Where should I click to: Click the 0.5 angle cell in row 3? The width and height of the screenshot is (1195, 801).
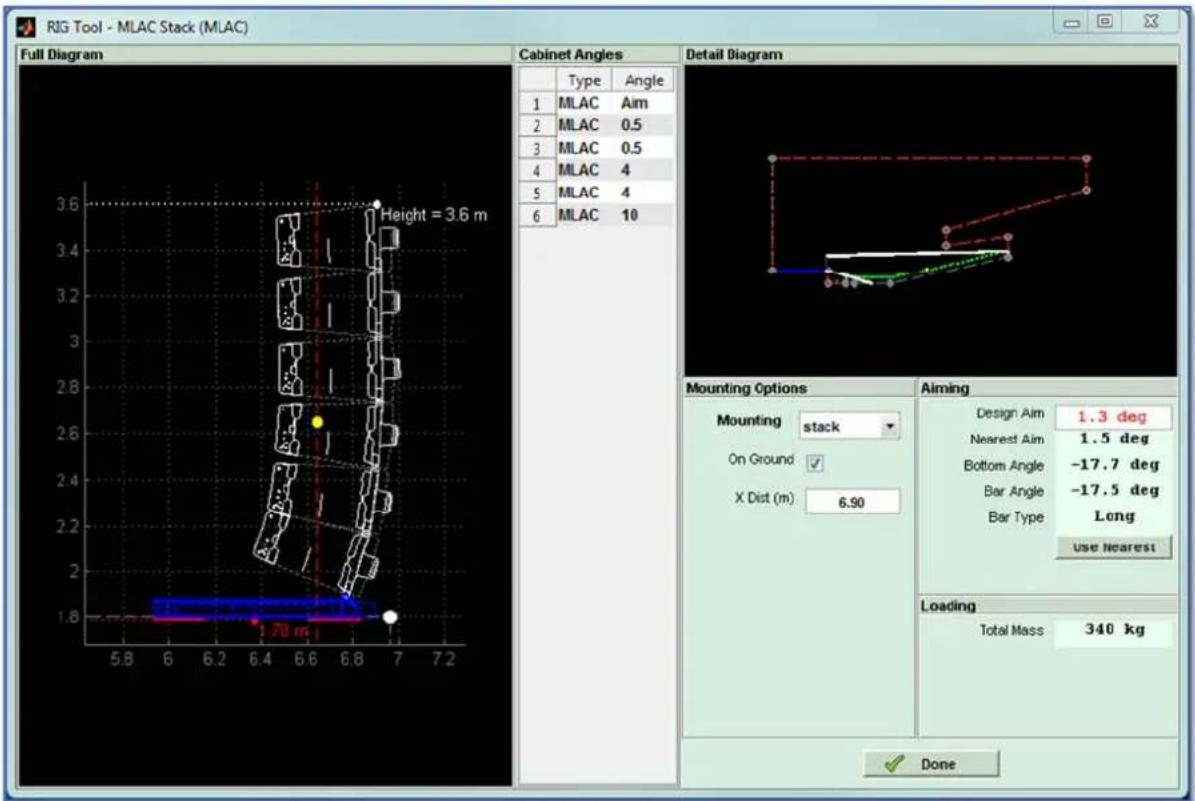coord(643,149)
